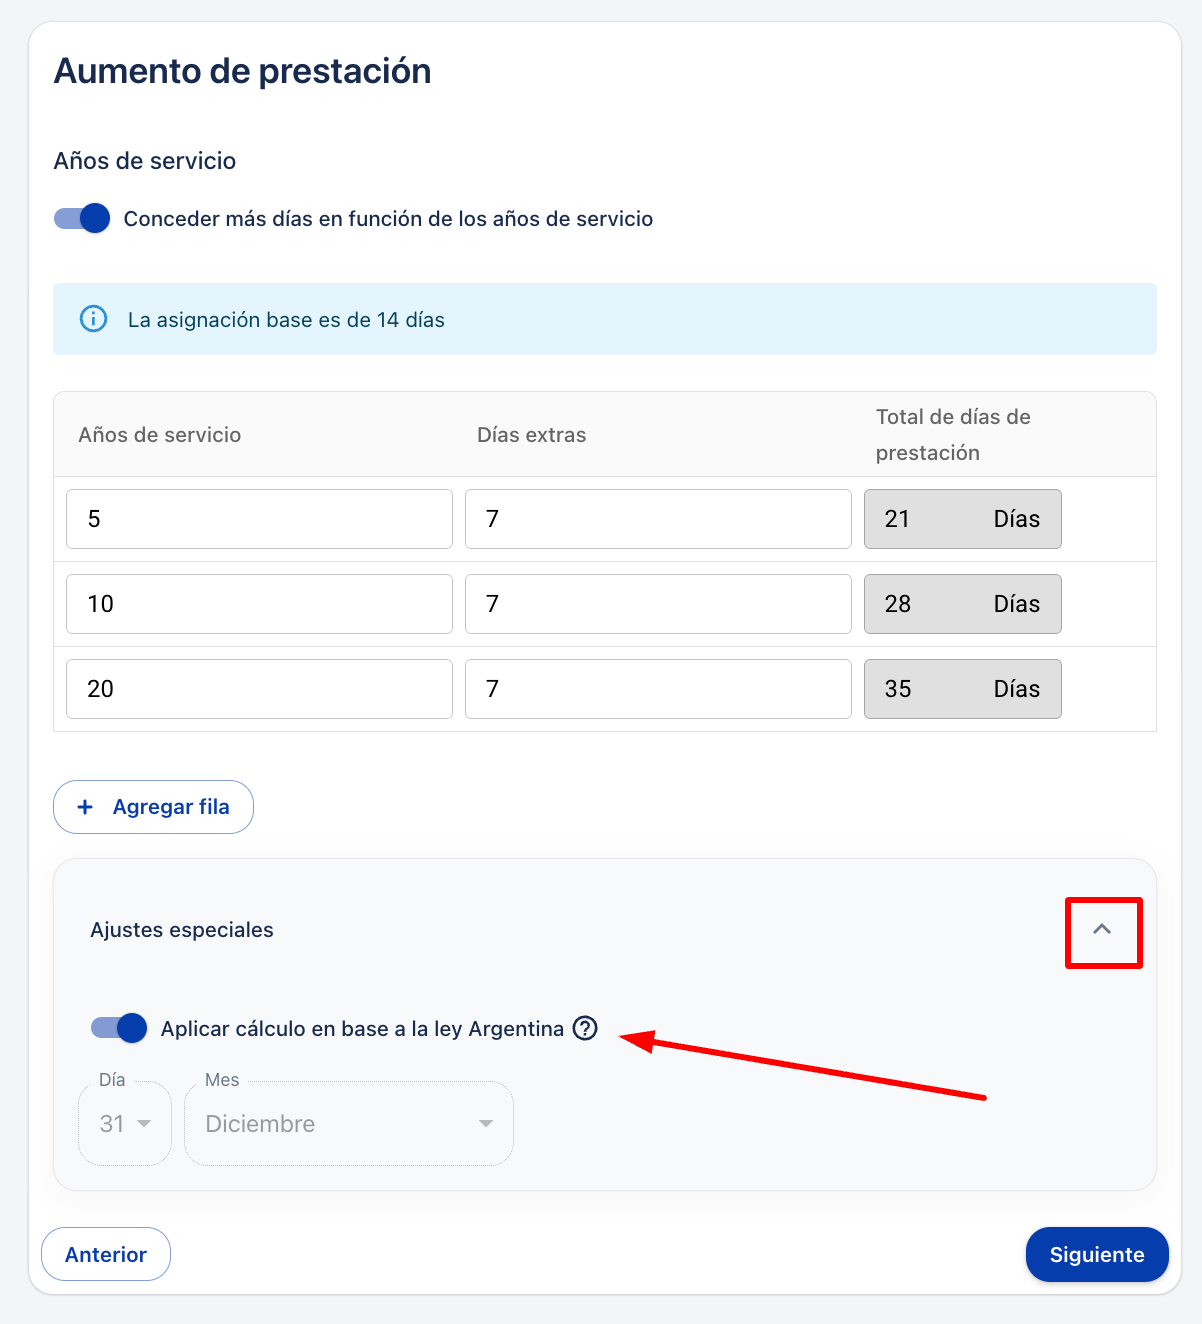Open the Mes dropdown showing Diciembre
The image size is (1202, 1324).
[x=349, y=1124]
